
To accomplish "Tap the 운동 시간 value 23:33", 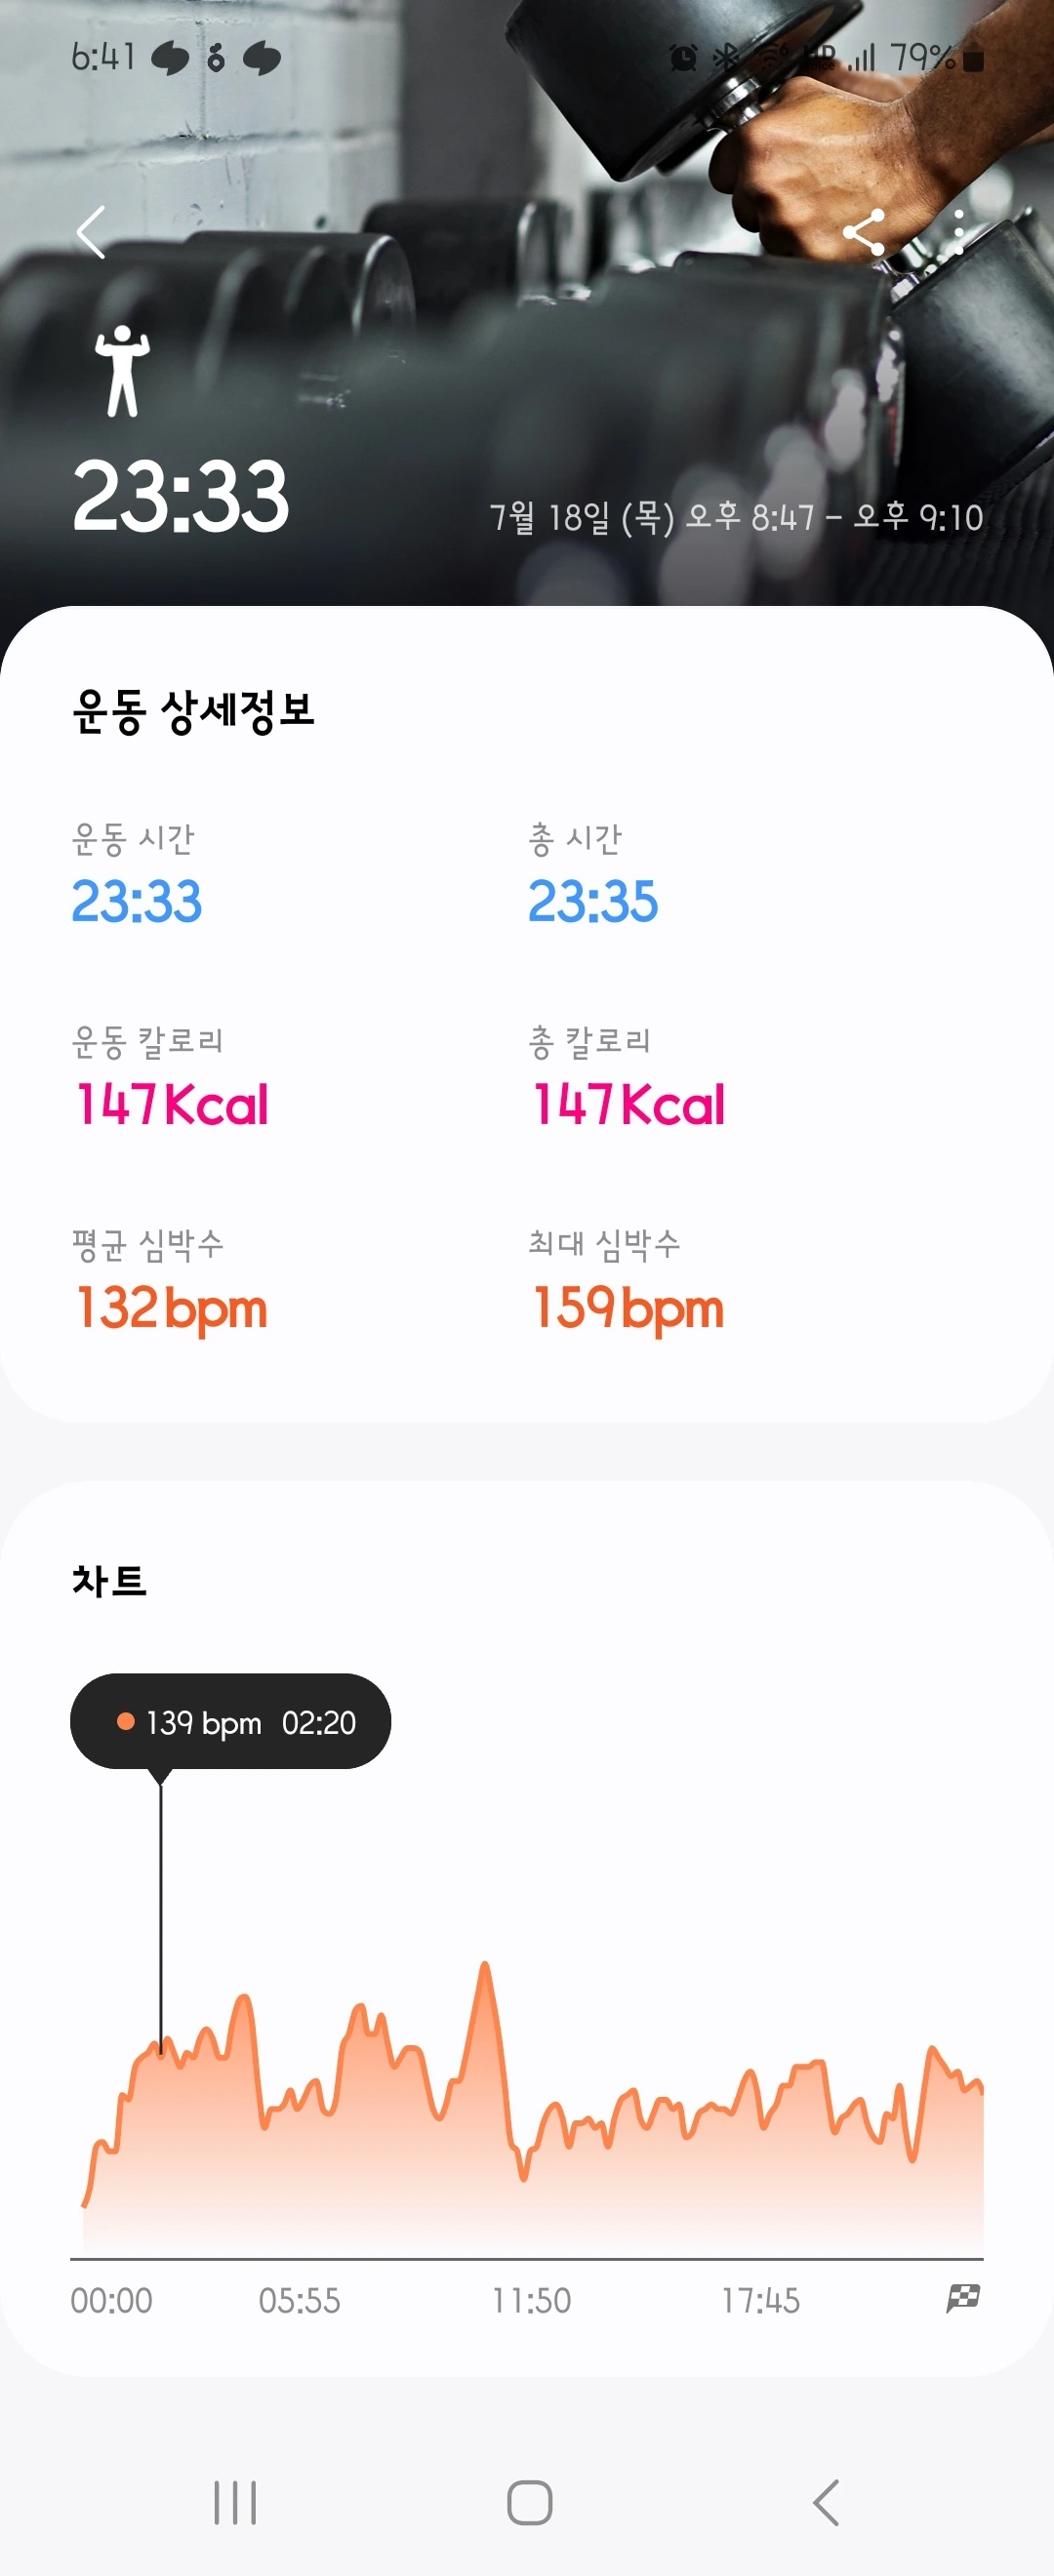I will pyautogui.click(x=137, y=901).
